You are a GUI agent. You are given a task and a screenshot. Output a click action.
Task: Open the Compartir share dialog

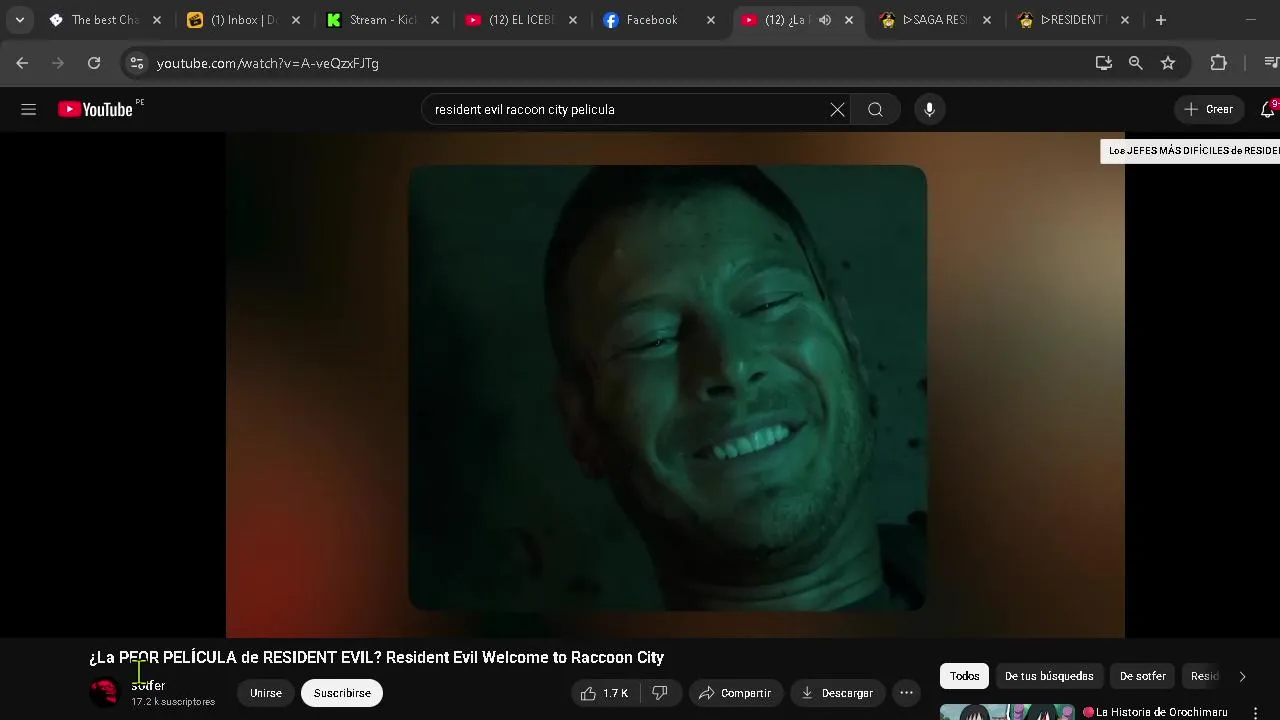(x=735, y=693)
